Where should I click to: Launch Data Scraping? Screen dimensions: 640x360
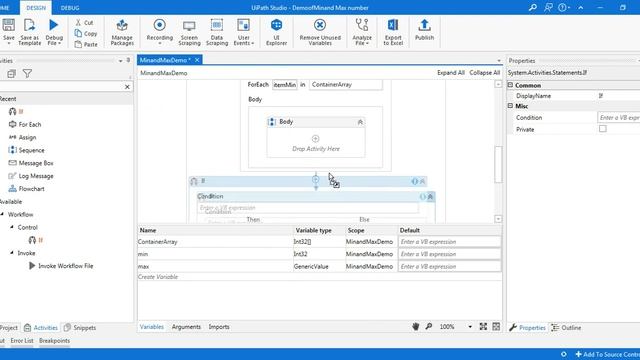(217, 32)
